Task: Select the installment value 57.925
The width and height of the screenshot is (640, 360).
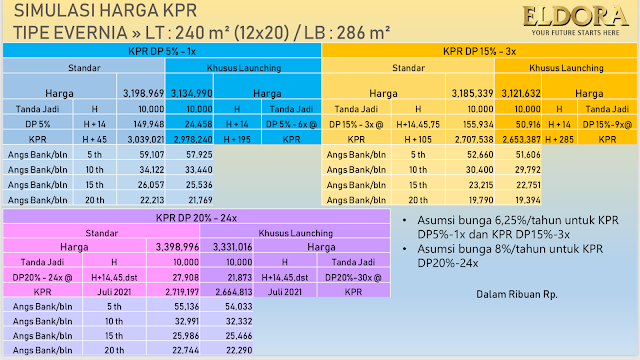Action: click(199, 155)
